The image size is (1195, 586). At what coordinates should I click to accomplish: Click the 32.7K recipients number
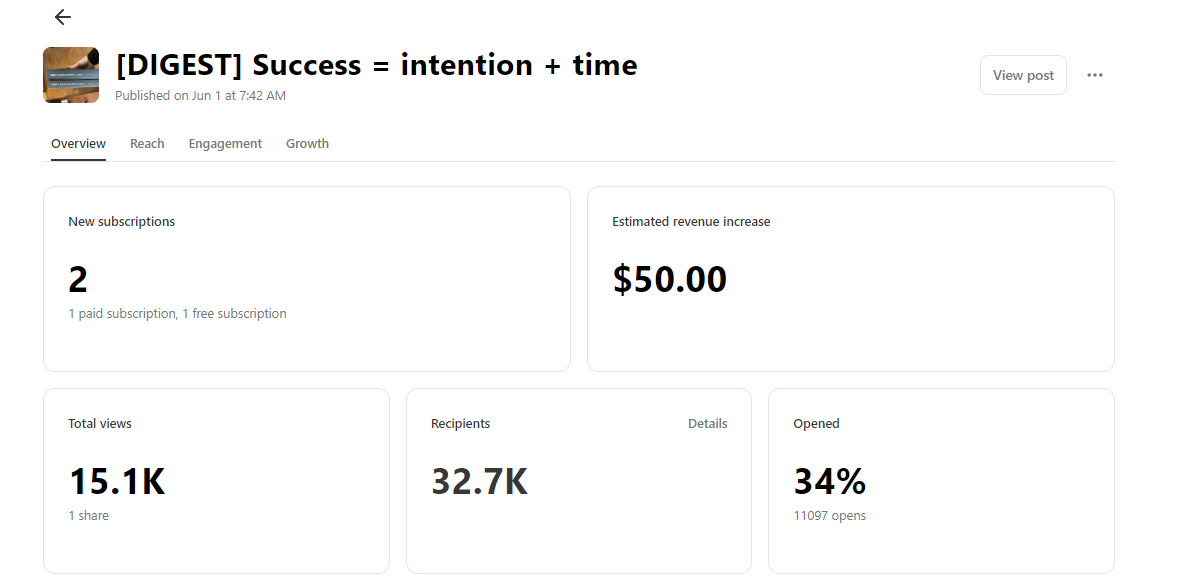point(479,482)
